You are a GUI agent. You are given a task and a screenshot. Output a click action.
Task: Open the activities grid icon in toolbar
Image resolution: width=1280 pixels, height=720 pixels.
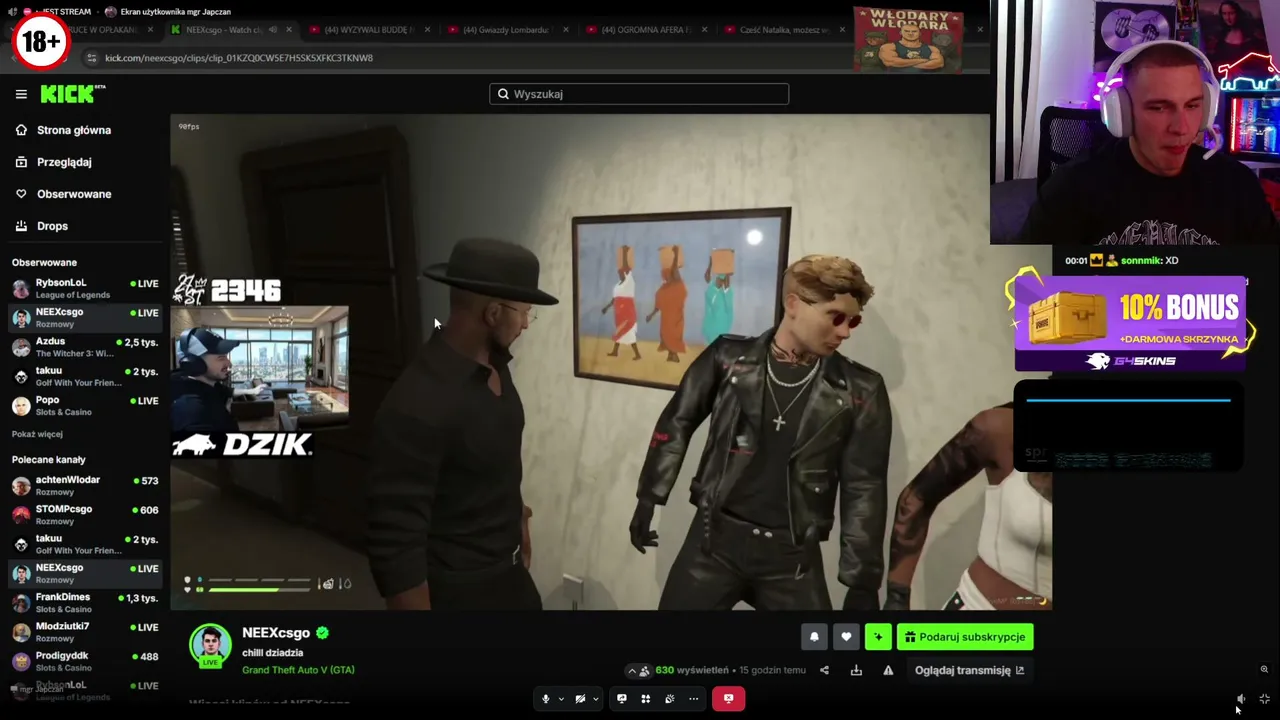click(x=646, y=699)
